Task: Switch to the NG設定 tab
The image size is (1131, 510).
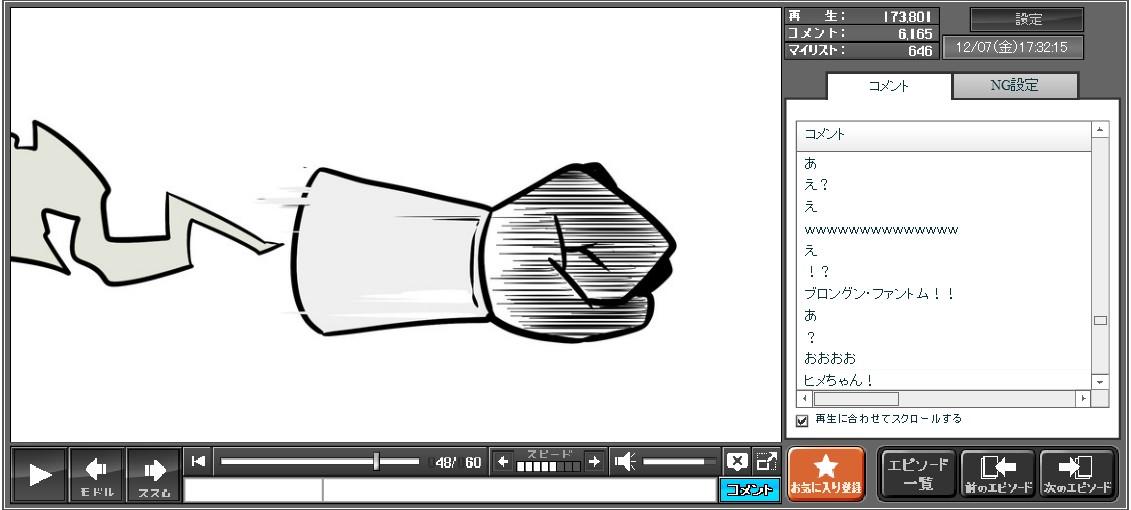Action: [x=1014, y=86]
